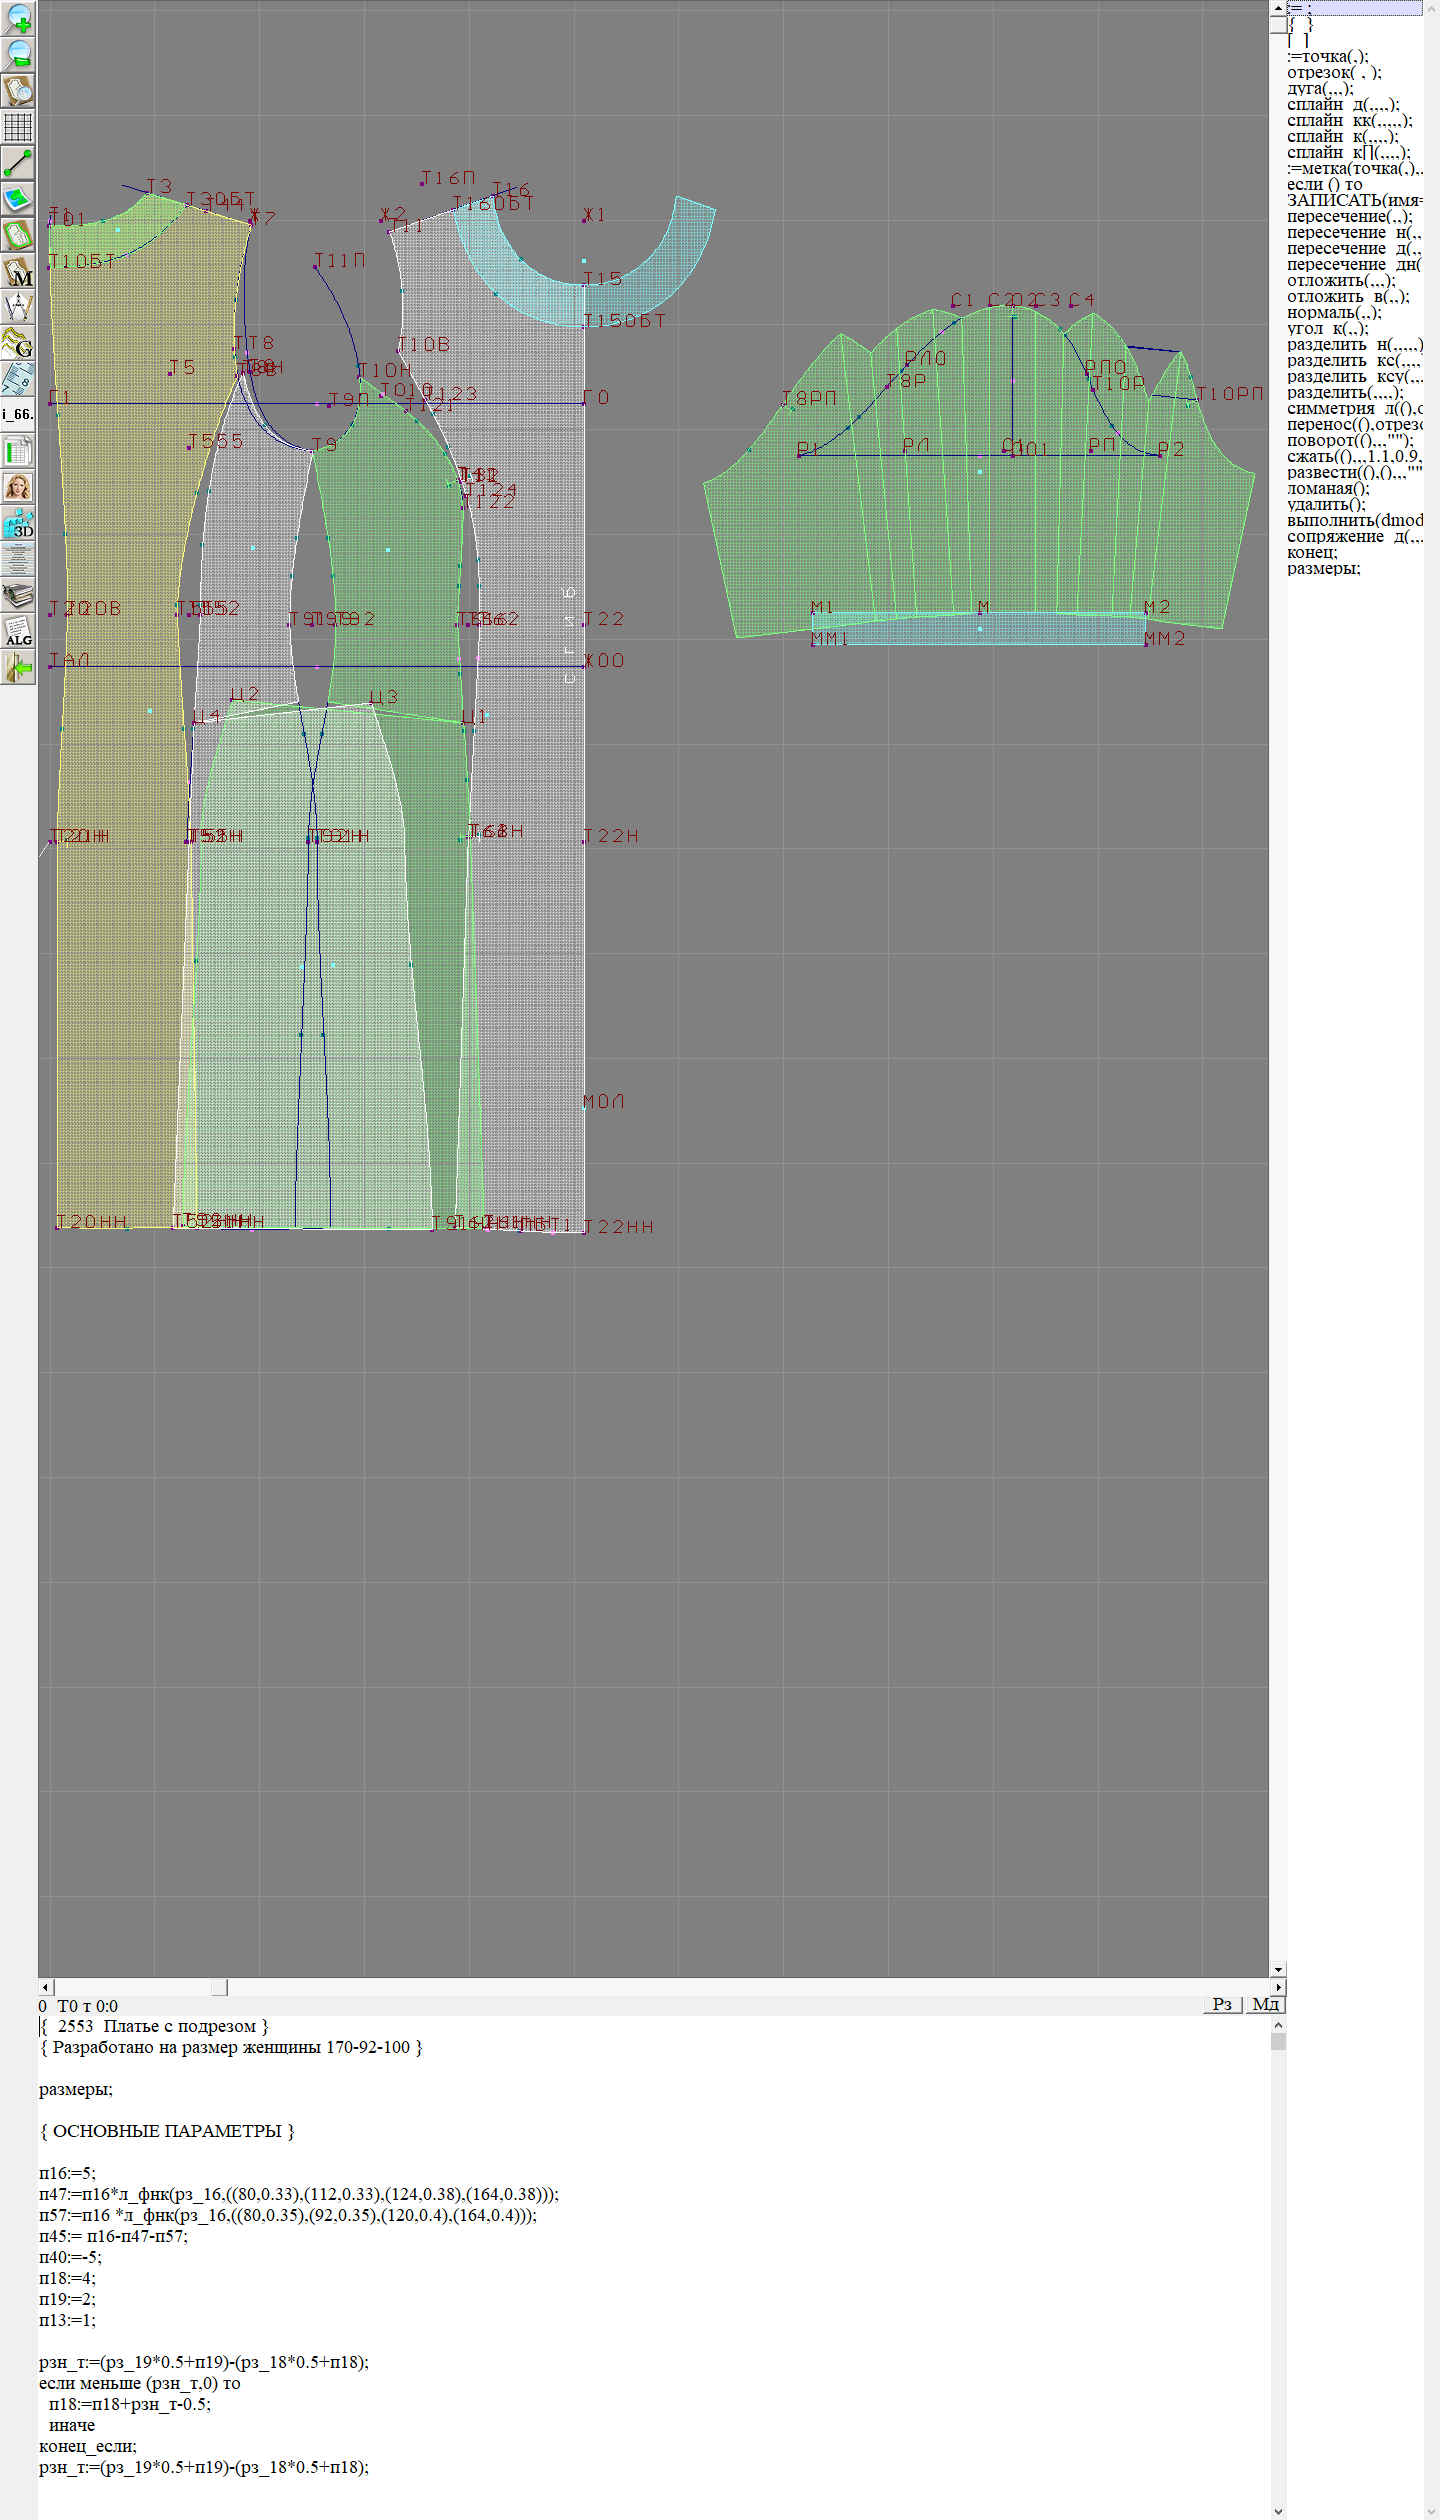The width and height of the screenshot is (1440, 2520).
Task: Click the canvas horizontal scrollbar right arrow
Action: tap(1278, 1987)
